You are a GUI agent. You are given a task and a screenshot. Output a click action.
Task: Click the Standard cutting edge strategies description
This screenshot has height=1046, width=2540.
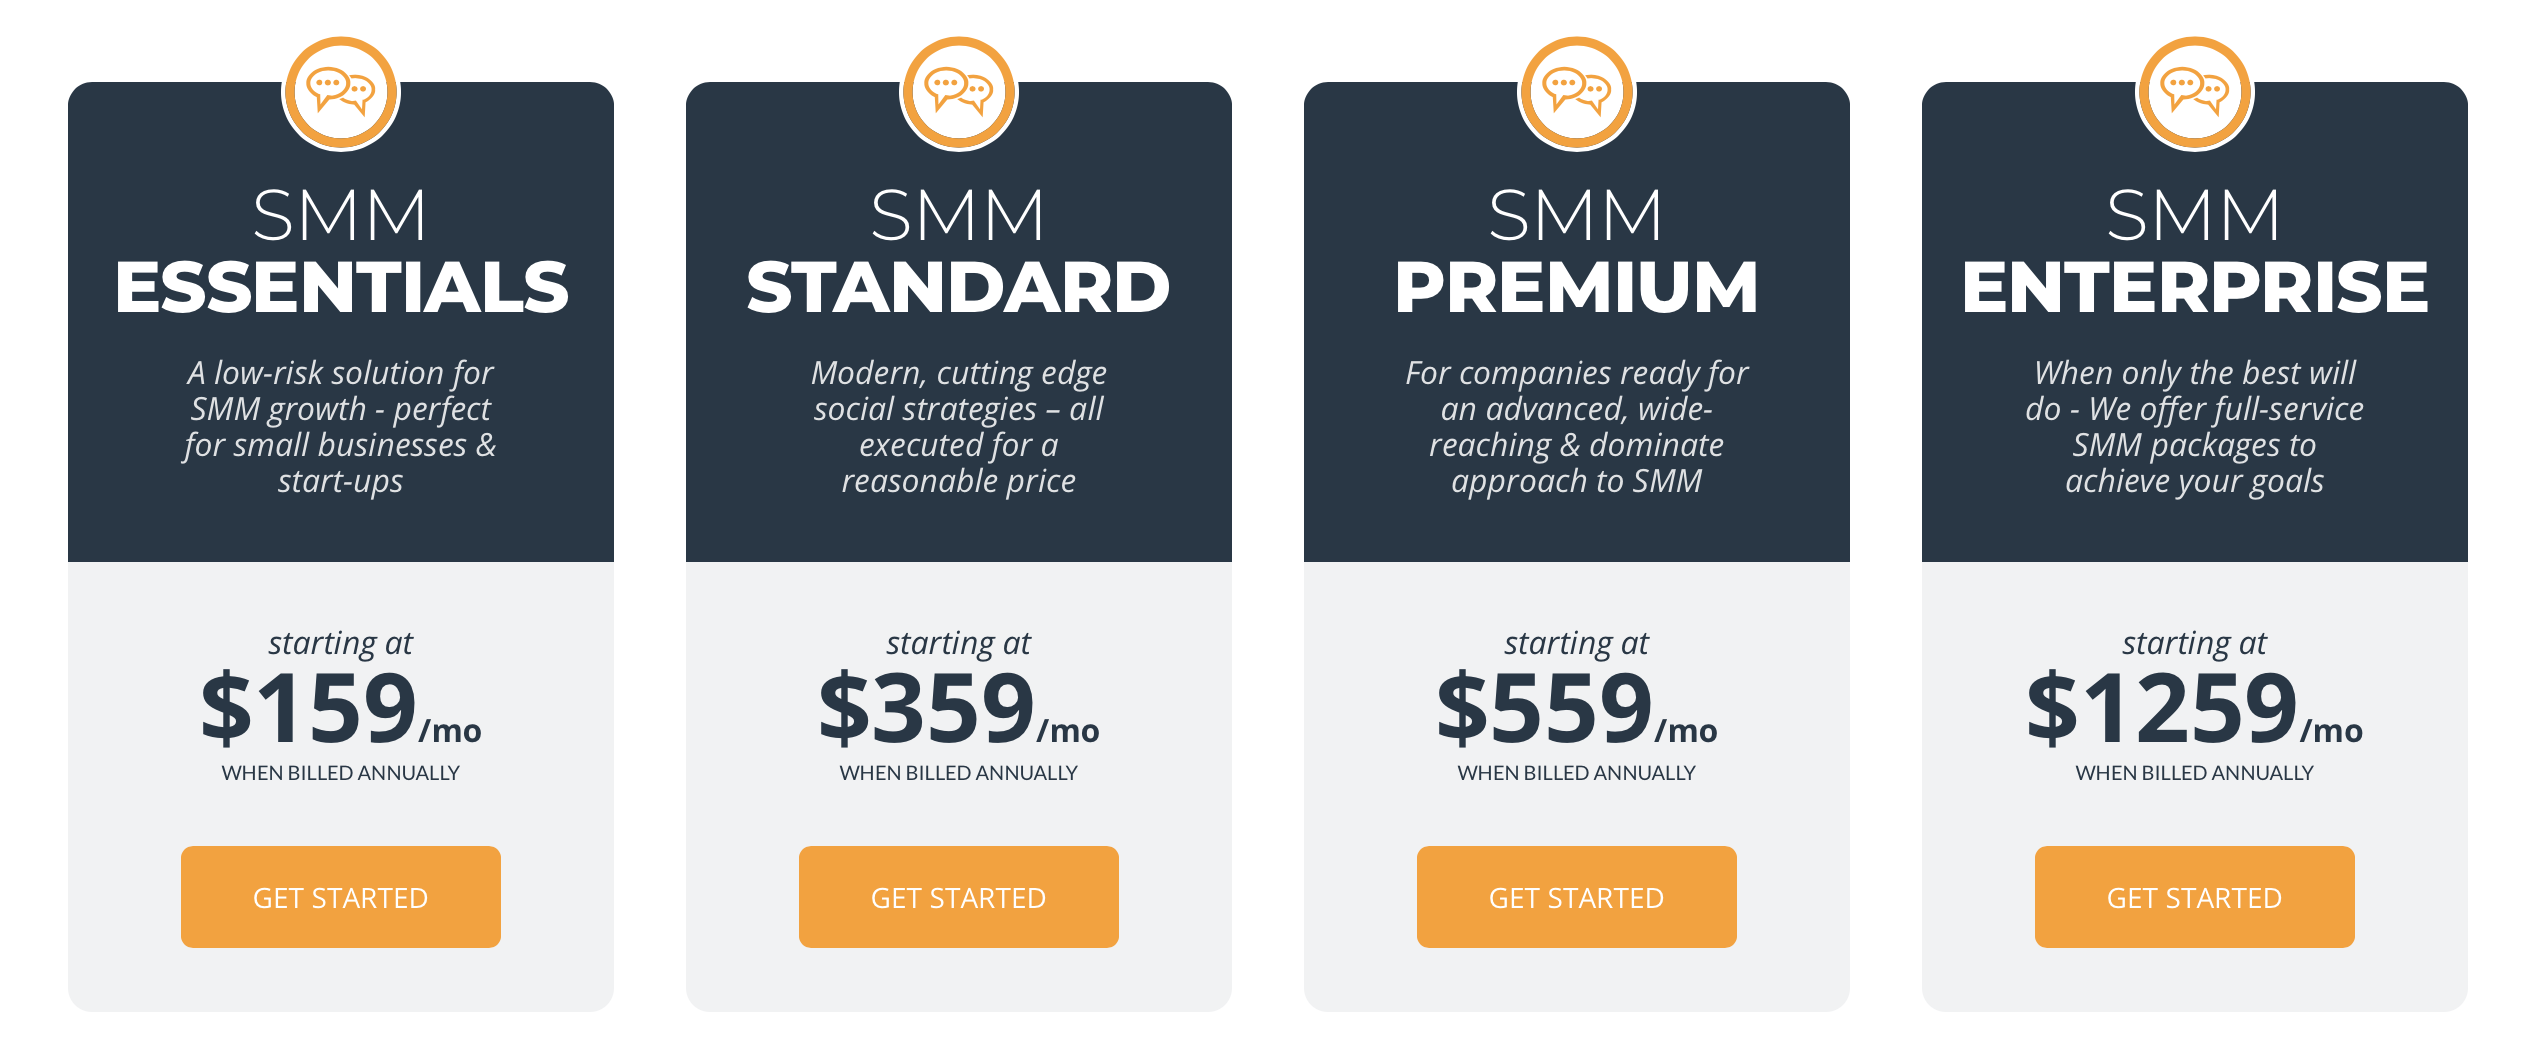(959, 427)
